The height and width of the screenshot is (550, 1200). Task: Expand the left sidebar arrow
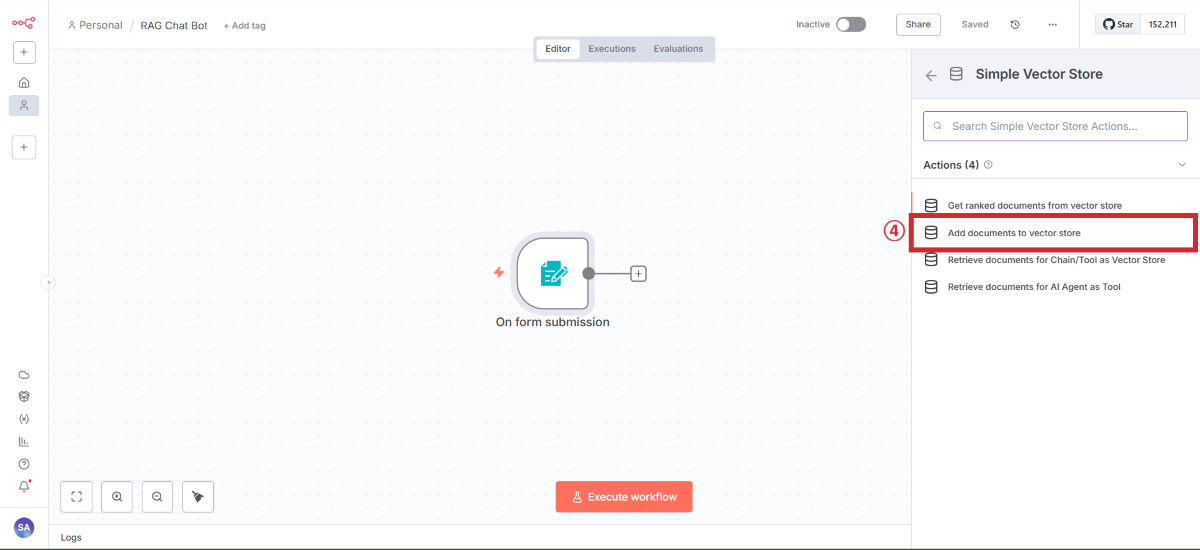(x=48, y=283)
